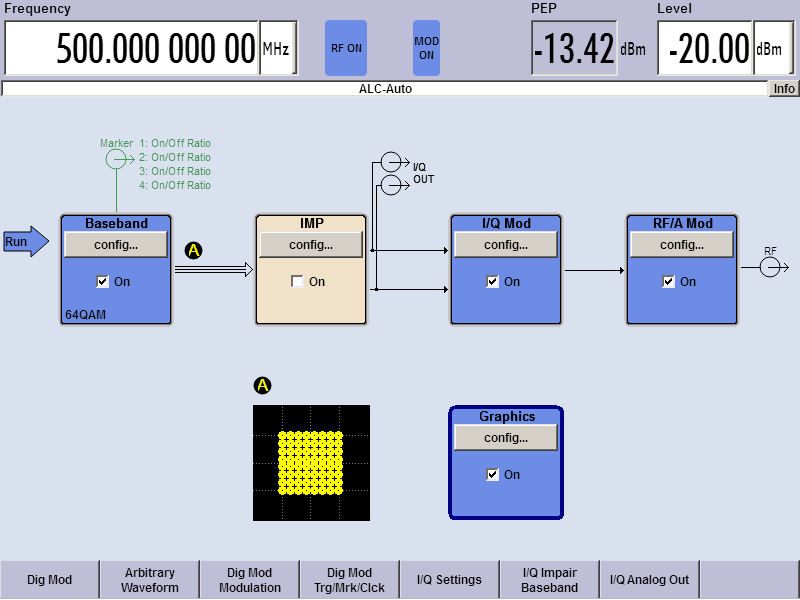Select the Dig Mod Modulation softkey
The height and width of the screenshot is (600, 800).
pyautogui.click(x=249, y=580)
